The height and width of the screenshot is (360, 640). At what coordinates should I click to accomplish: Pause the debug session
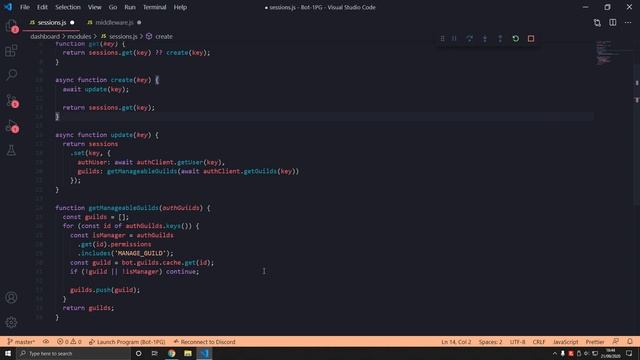coord(454,38)
